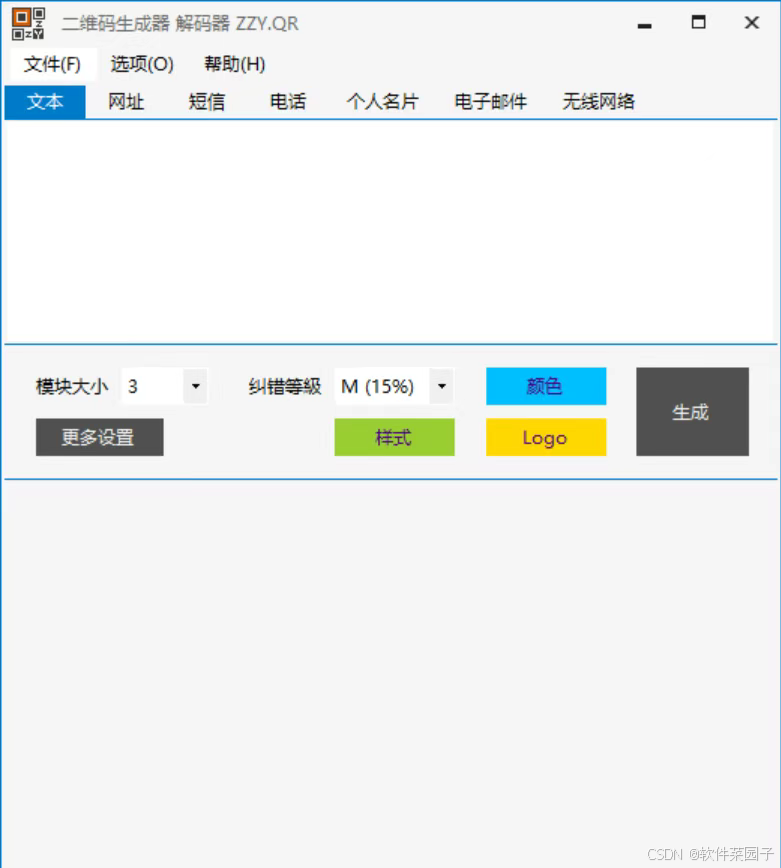Maximize the ZZY.QR window
The height and width of the screenshot is (868, 781).
[x=699, y=23]
